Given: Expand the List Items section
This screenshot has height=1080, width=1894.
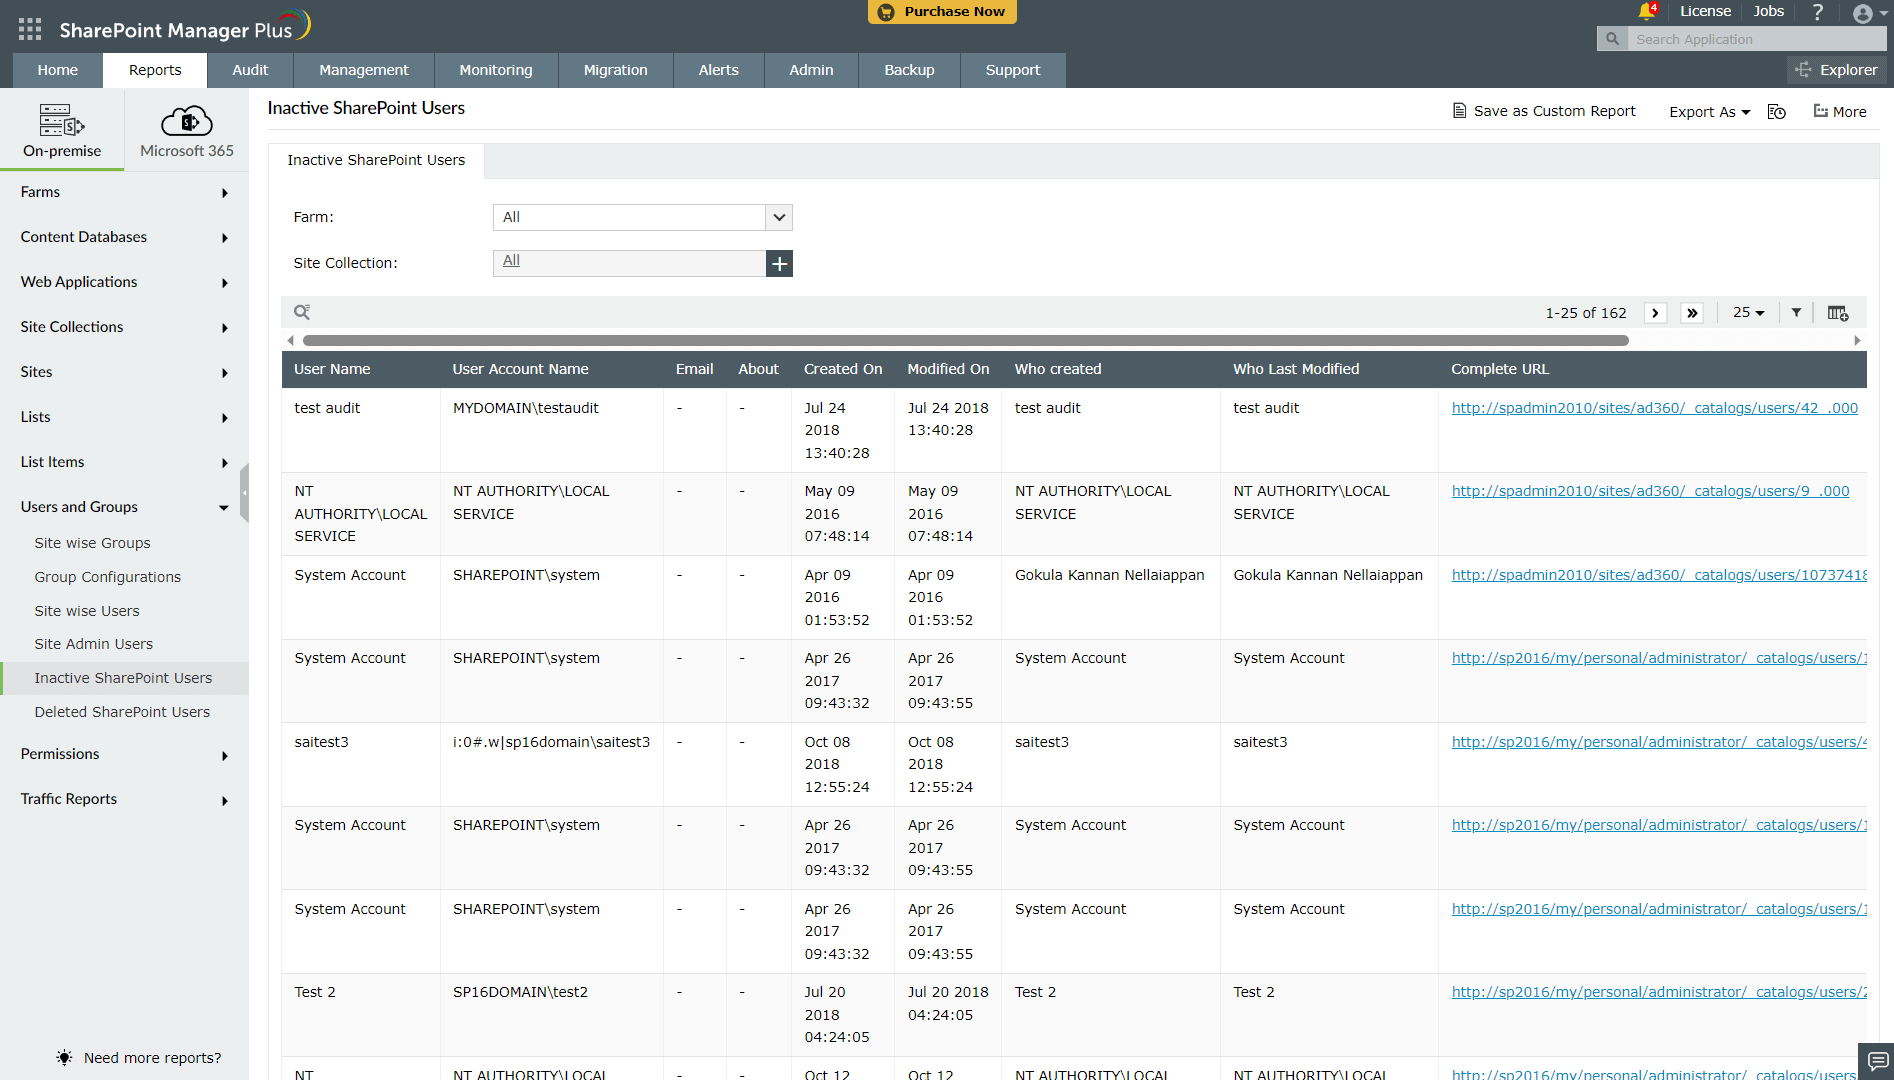Looking at the screenshot, I should point(124,462).
